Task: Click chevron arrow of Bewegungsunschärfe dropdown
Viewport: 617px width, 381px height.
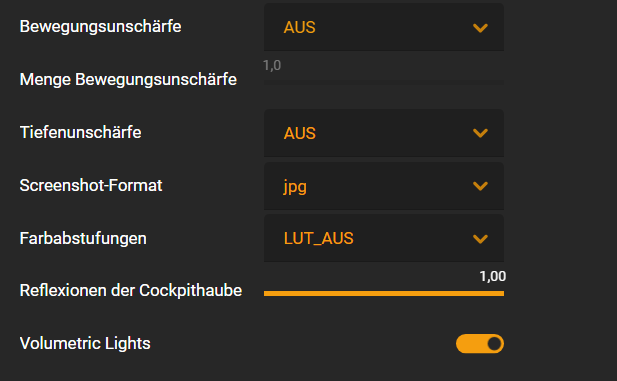Action: coord(480,28)
